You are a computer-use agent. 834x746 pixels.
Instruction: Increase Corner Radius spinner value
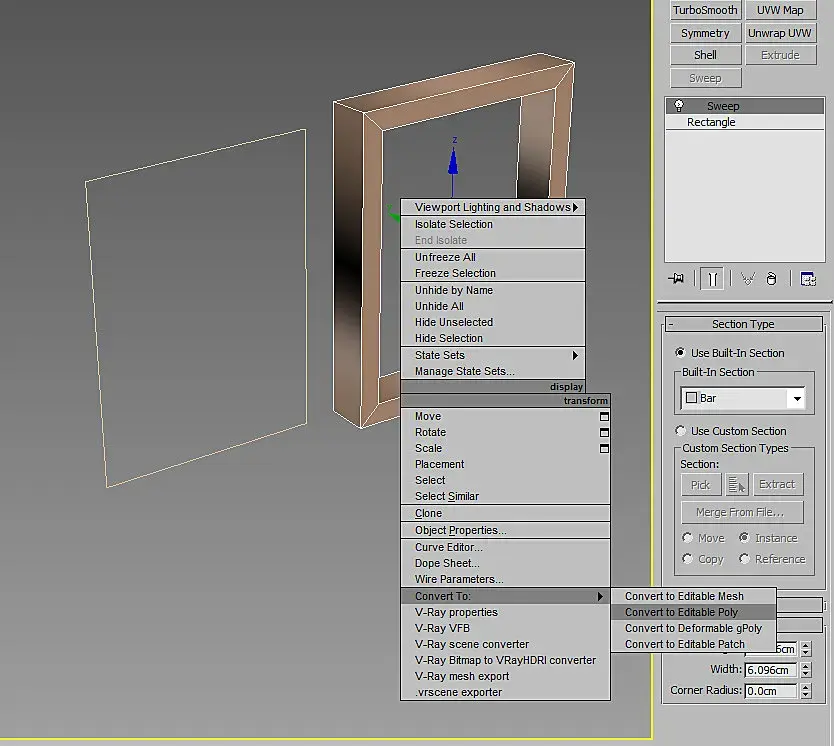(806, 687)
